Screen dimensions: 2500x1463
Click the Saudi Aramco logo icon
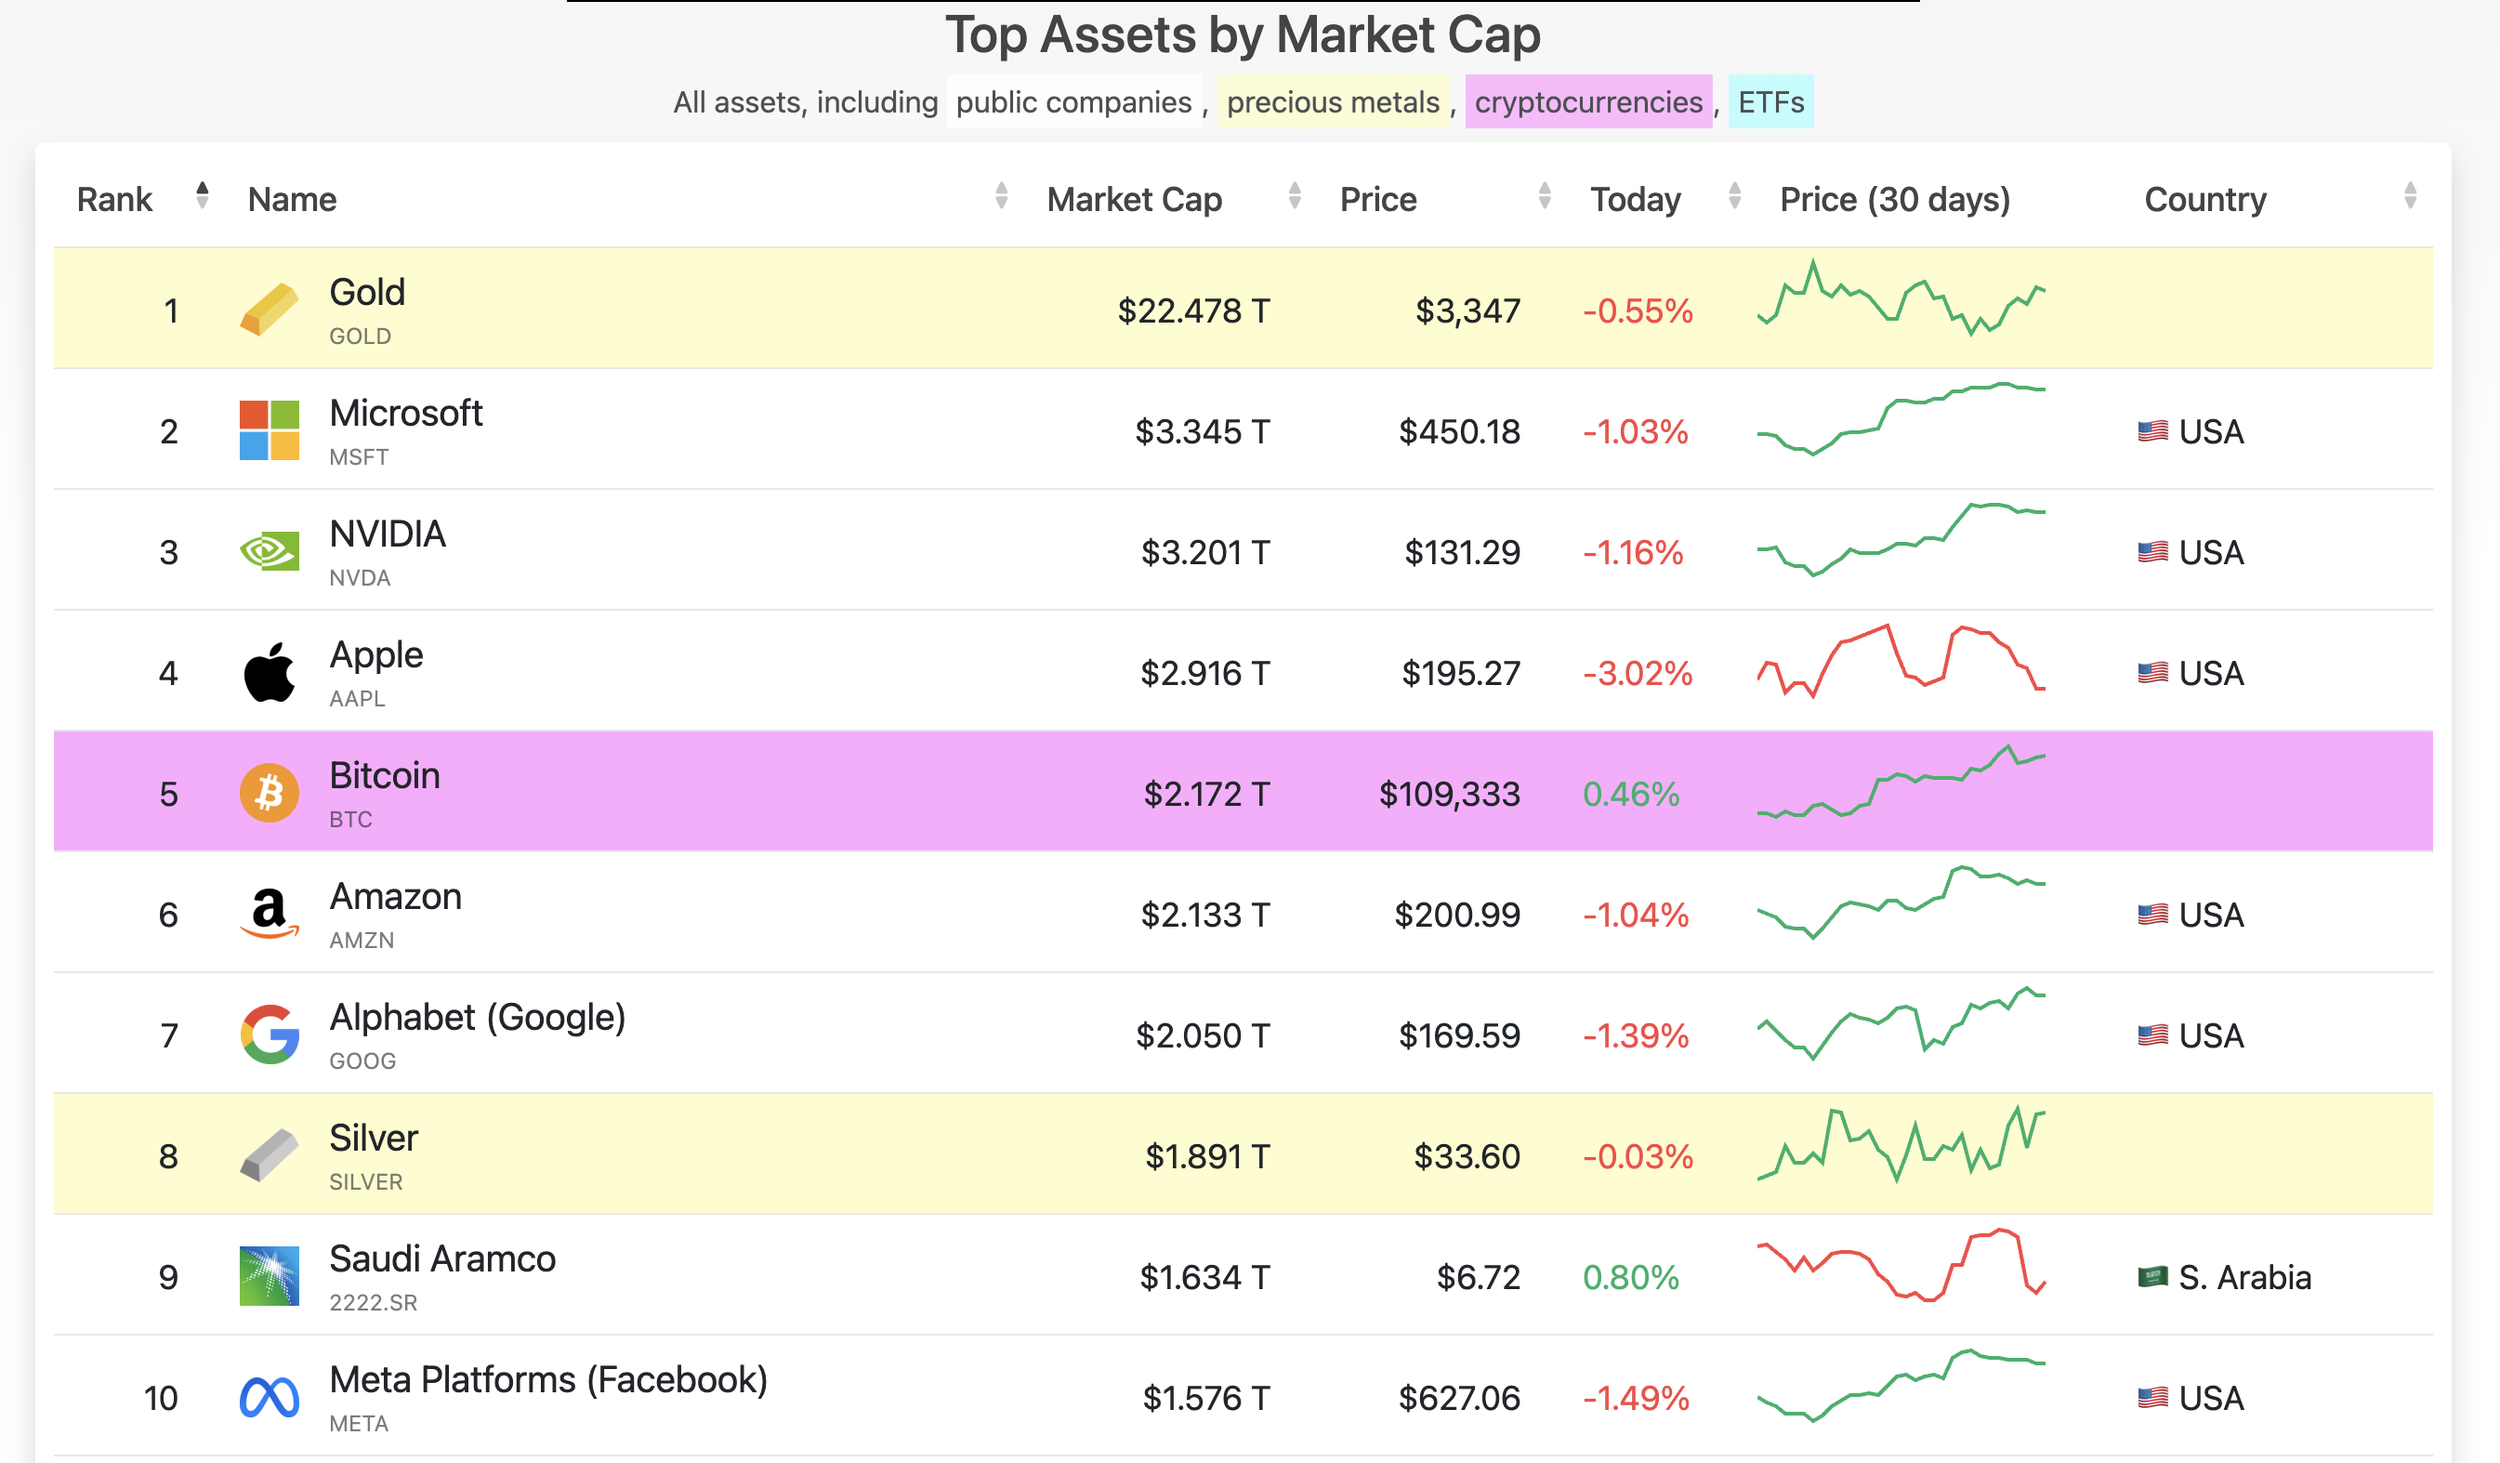[269, 1276]
